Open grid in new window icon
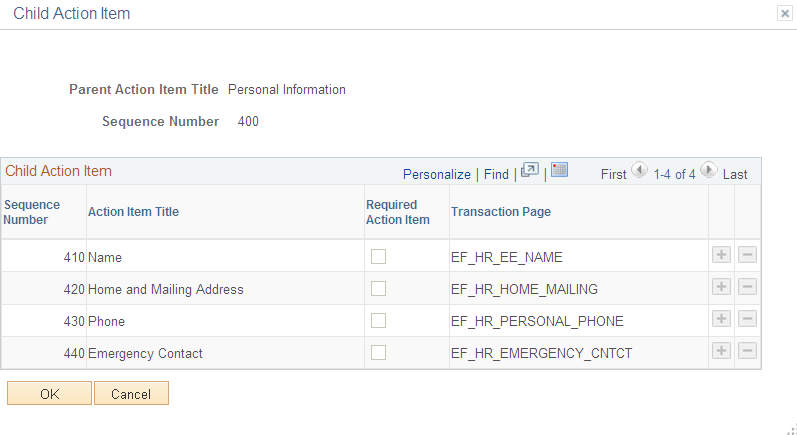The height and width of the screenshot is (435, 797). (530, 170)
